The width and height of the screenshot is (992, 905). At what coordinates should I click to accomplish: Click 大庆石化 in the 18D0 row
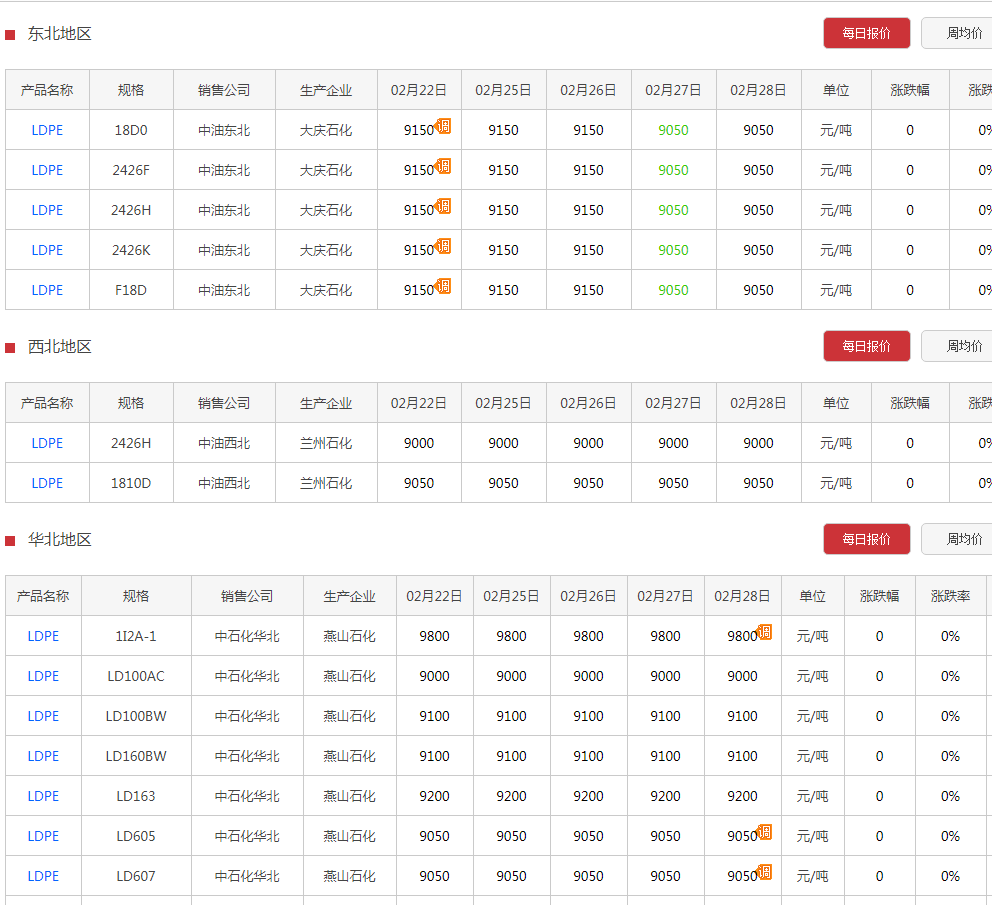(326, 130)
